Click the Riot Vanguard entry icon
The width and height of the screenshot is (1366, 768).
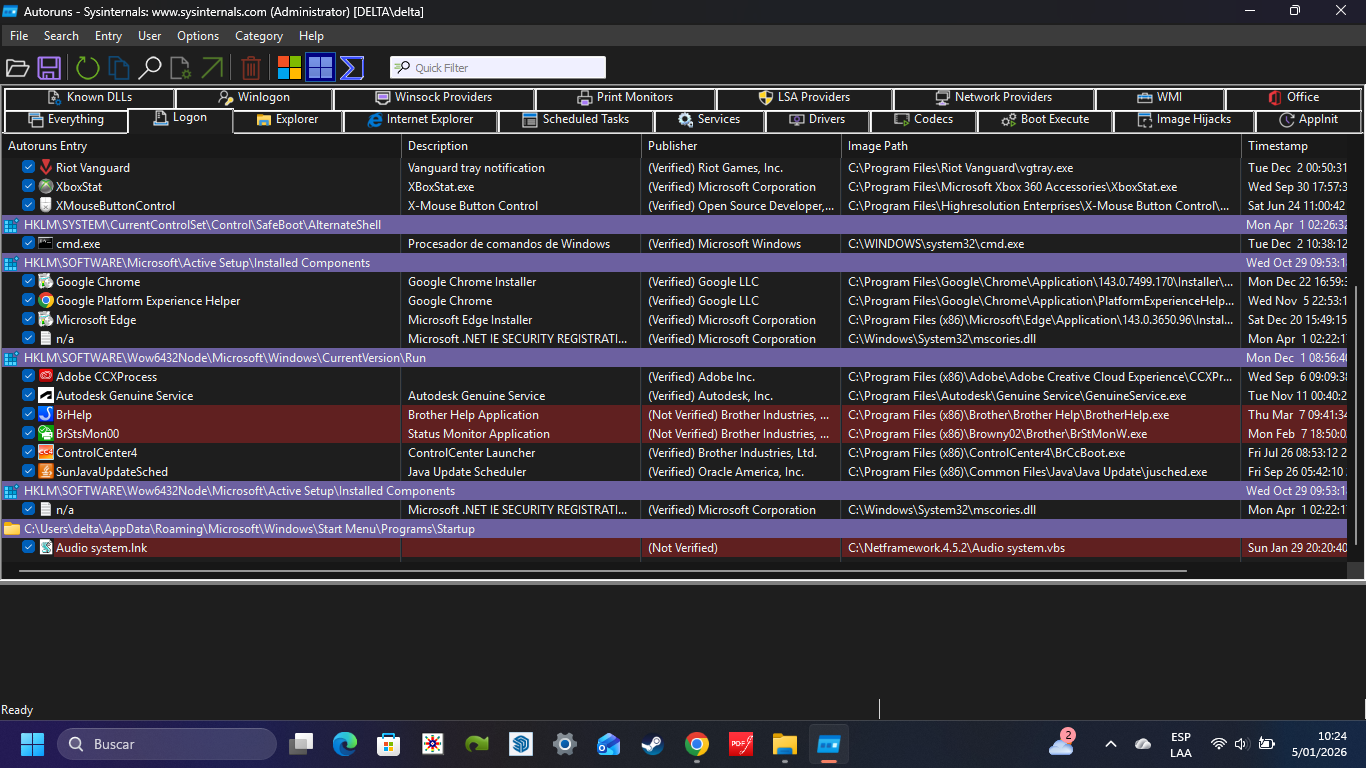46,168
